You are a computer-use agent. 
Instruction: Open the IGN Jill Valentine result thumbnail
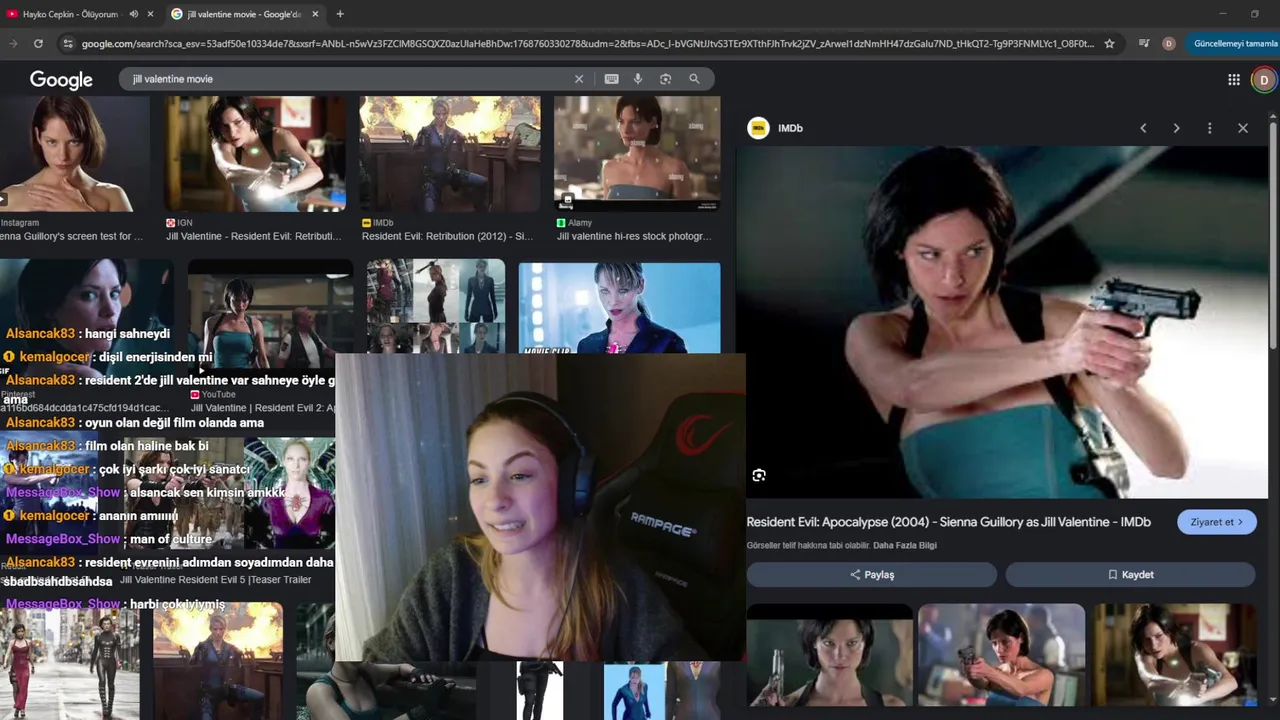(255, 154)
